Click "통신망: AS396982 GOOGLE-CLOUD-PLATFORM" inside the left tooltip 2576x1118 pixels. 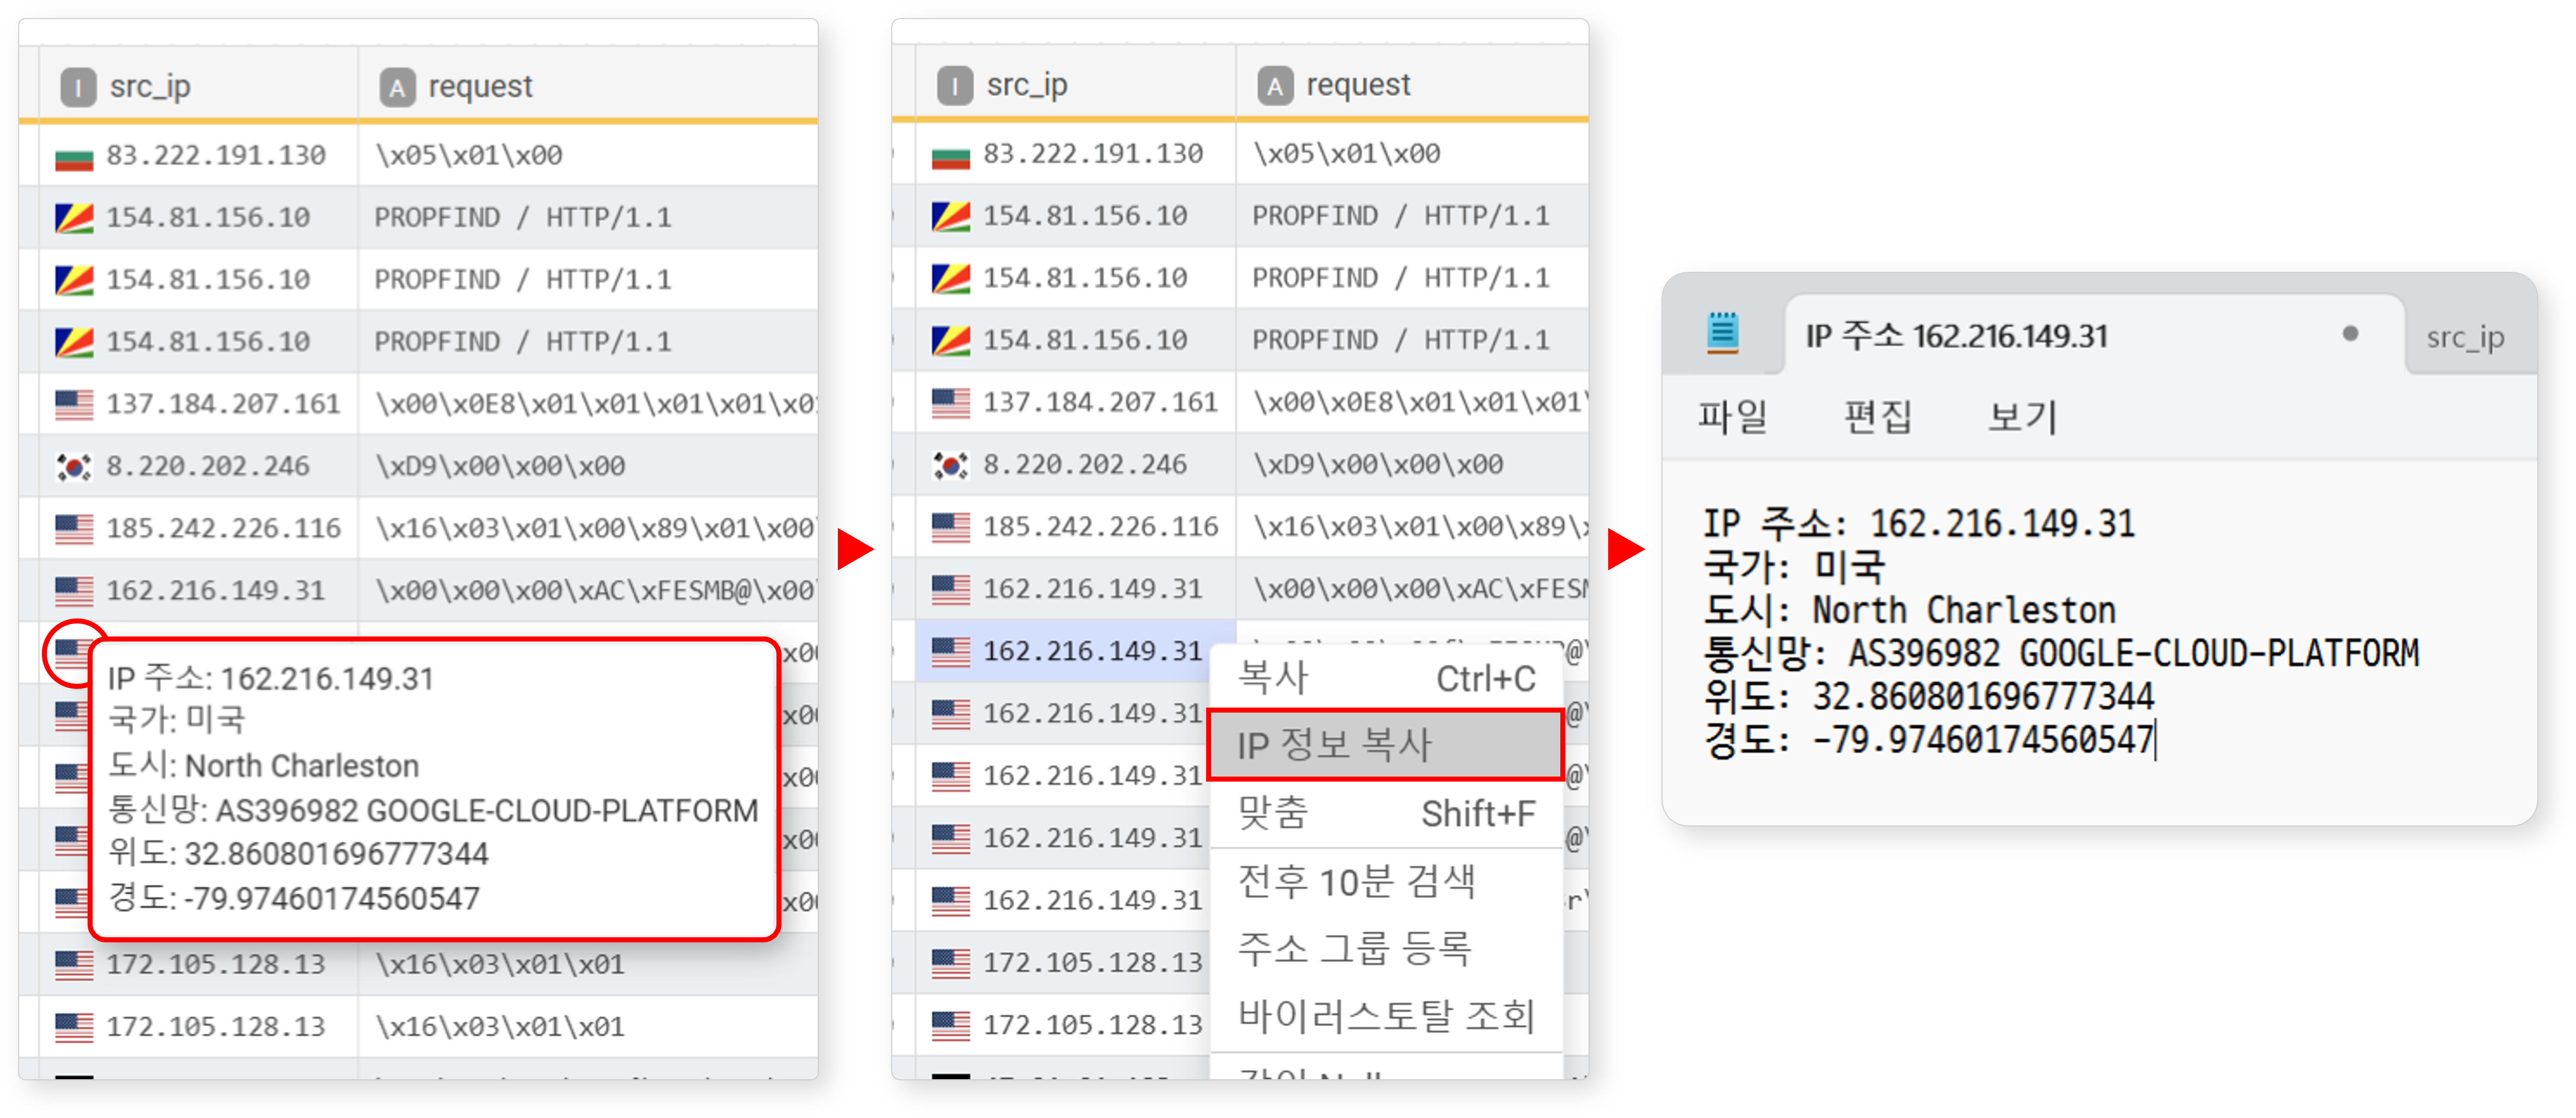tap(433, 810)
